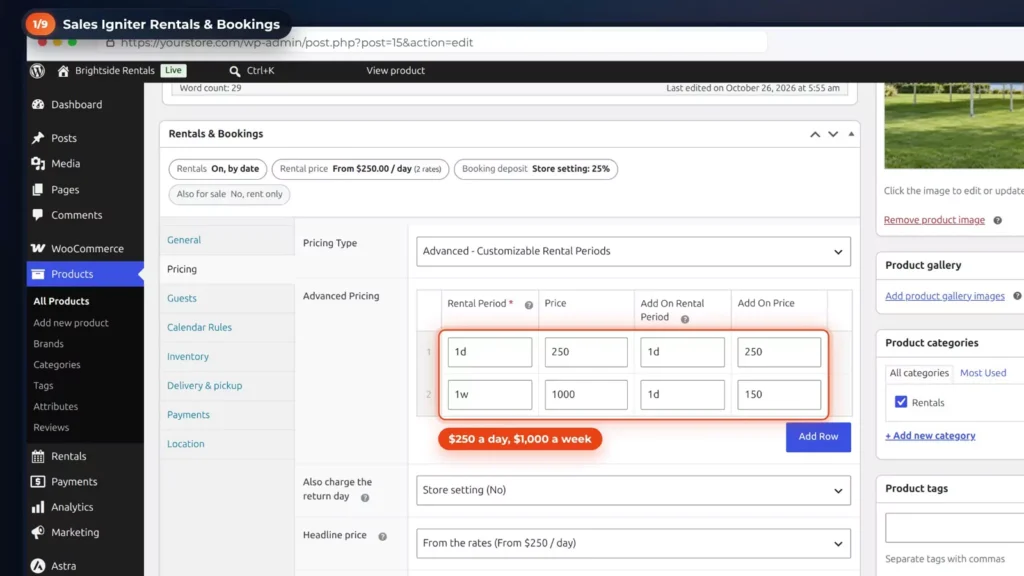The width and height of the screenshot is (1024, 576).
Task: Open Marketing megaphone icon
Action: pyautogui.click(x=38, y=532)
